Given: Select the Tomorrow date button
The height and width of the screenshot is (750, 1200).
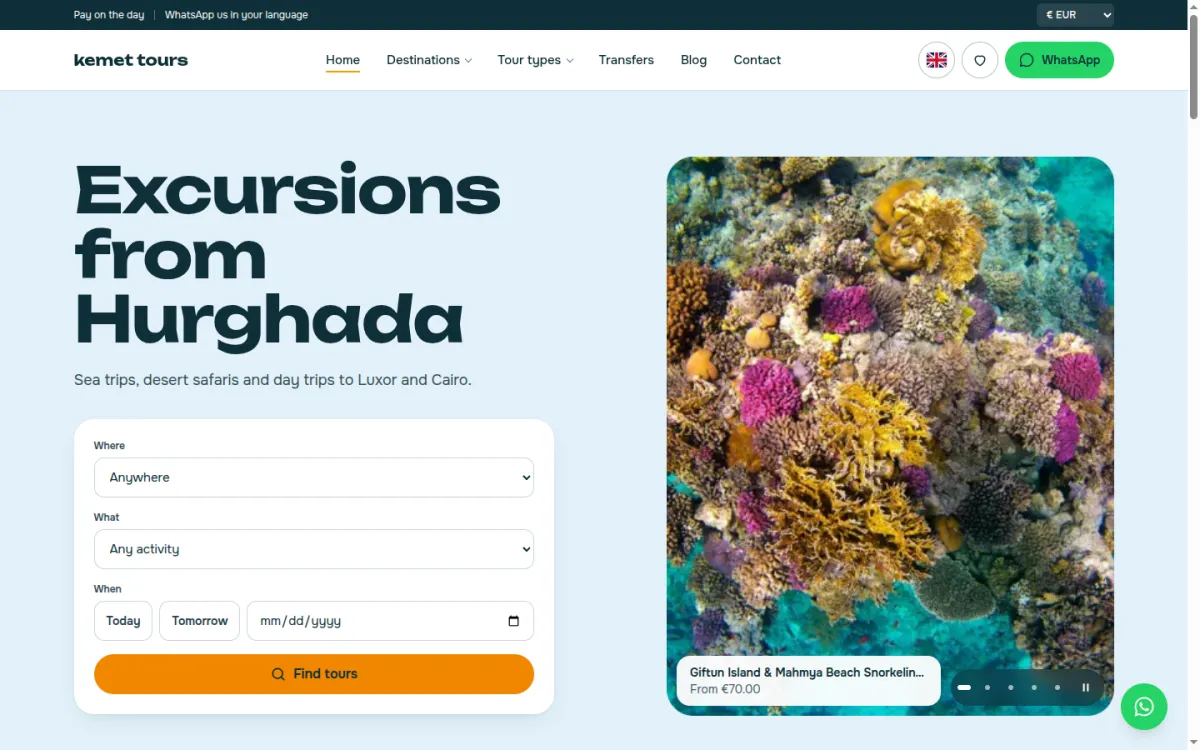Looking at the screenshot, I should coord(200,621).
